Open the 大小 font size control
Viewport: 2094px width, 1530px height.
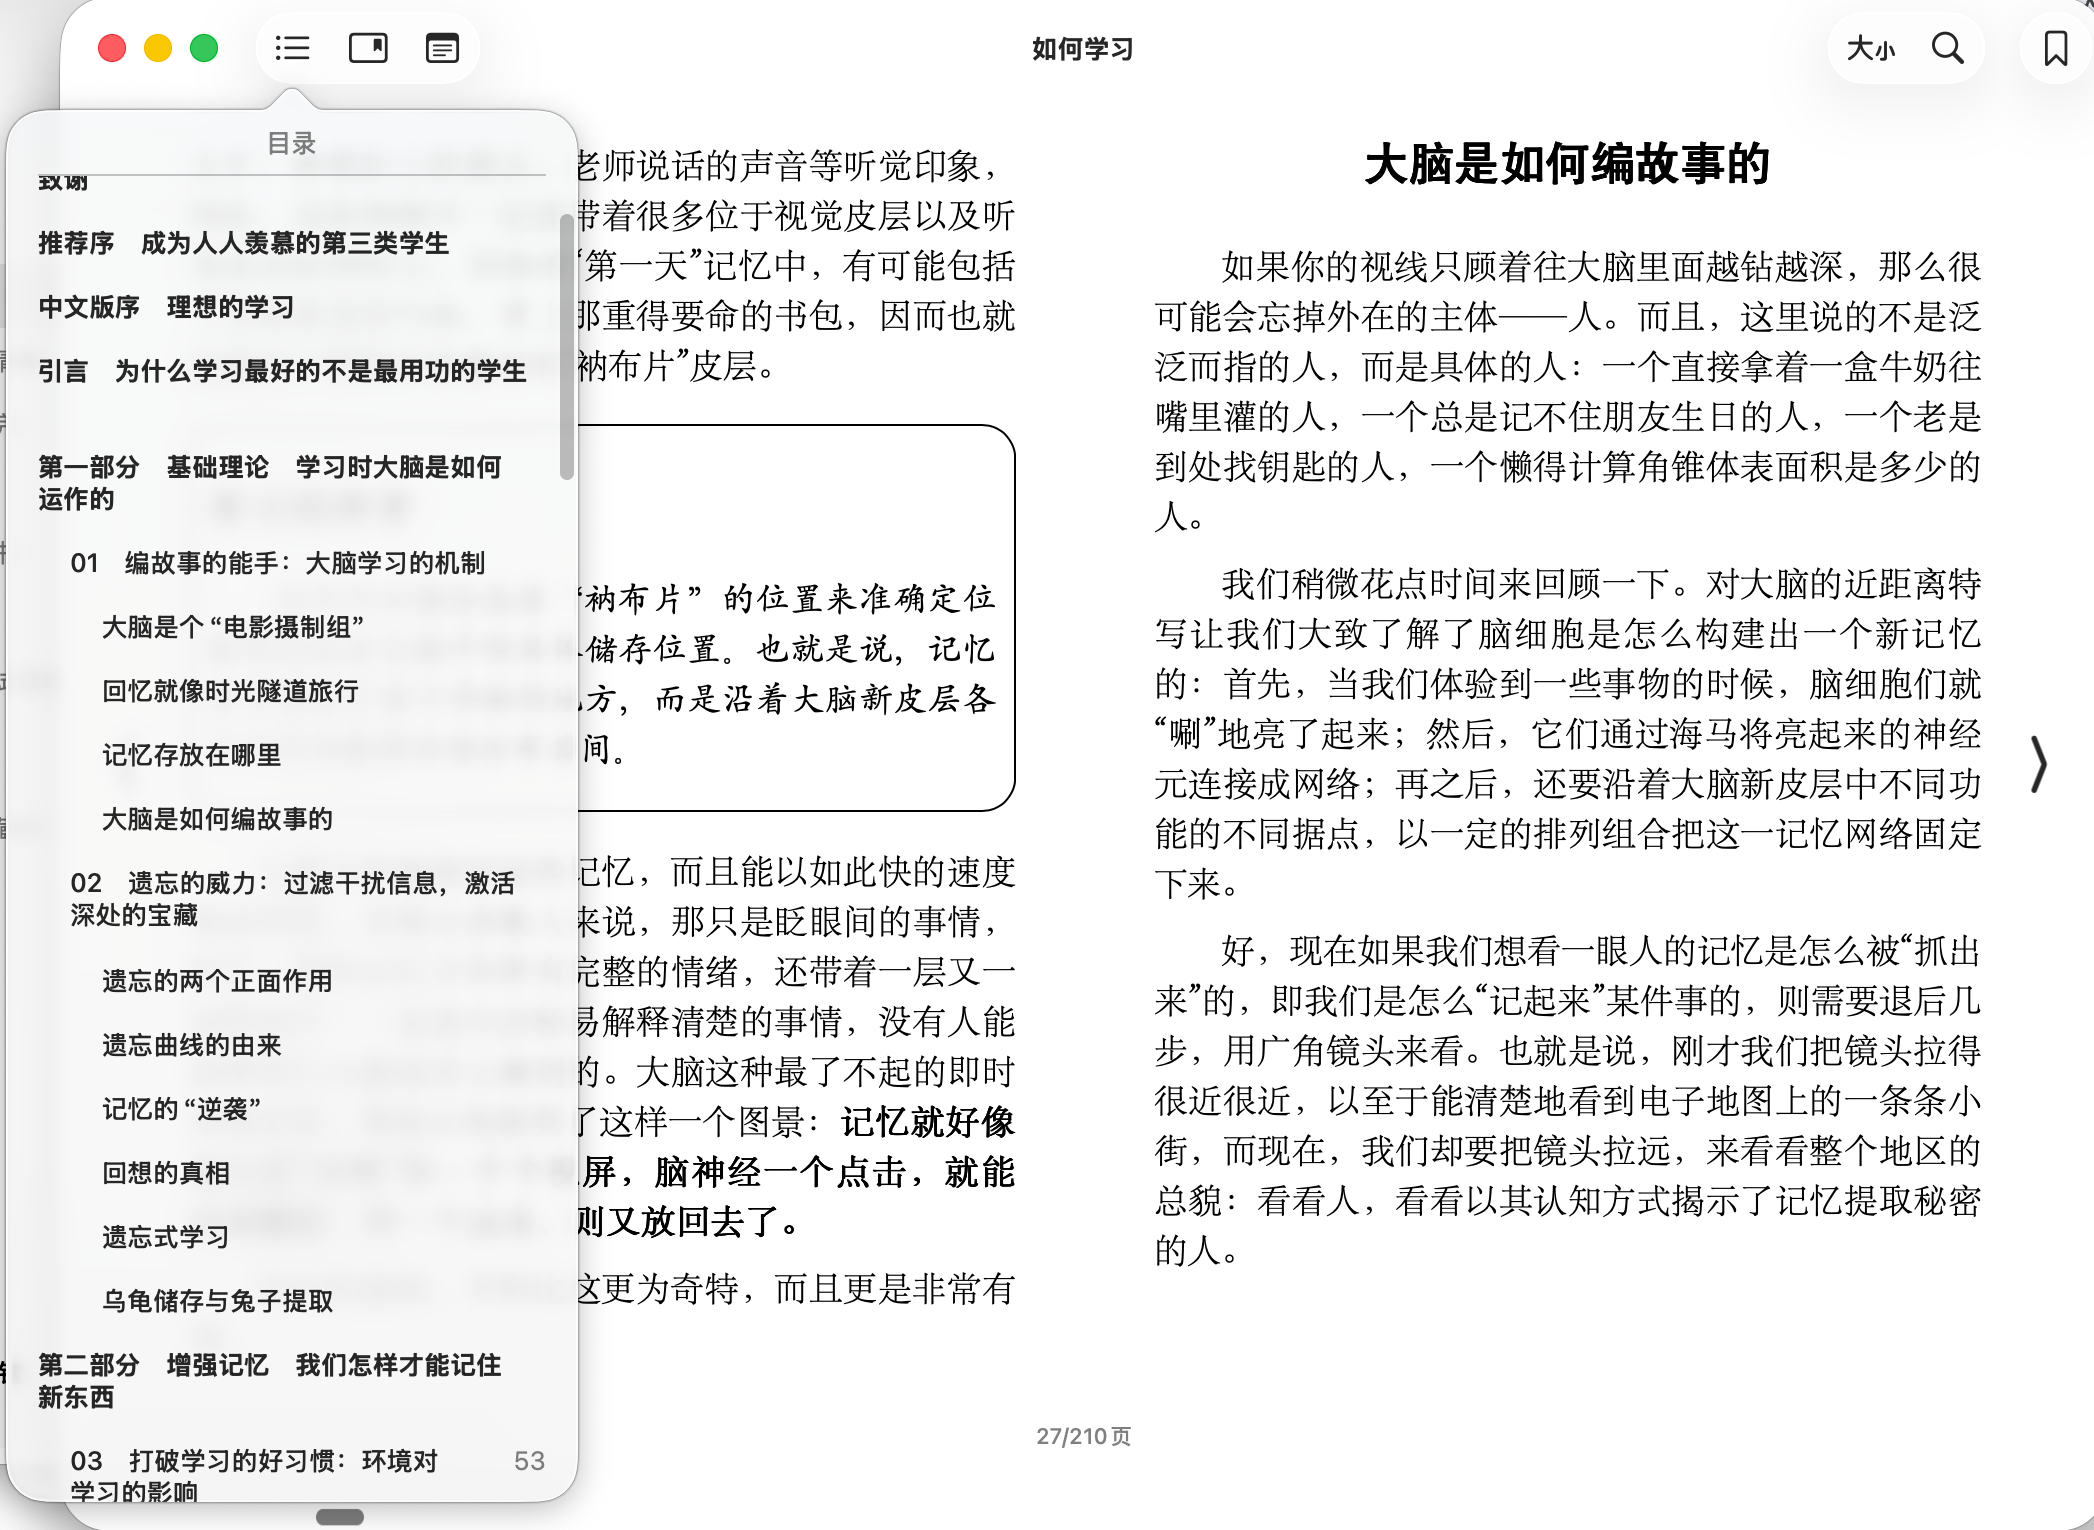point(1870,47)
